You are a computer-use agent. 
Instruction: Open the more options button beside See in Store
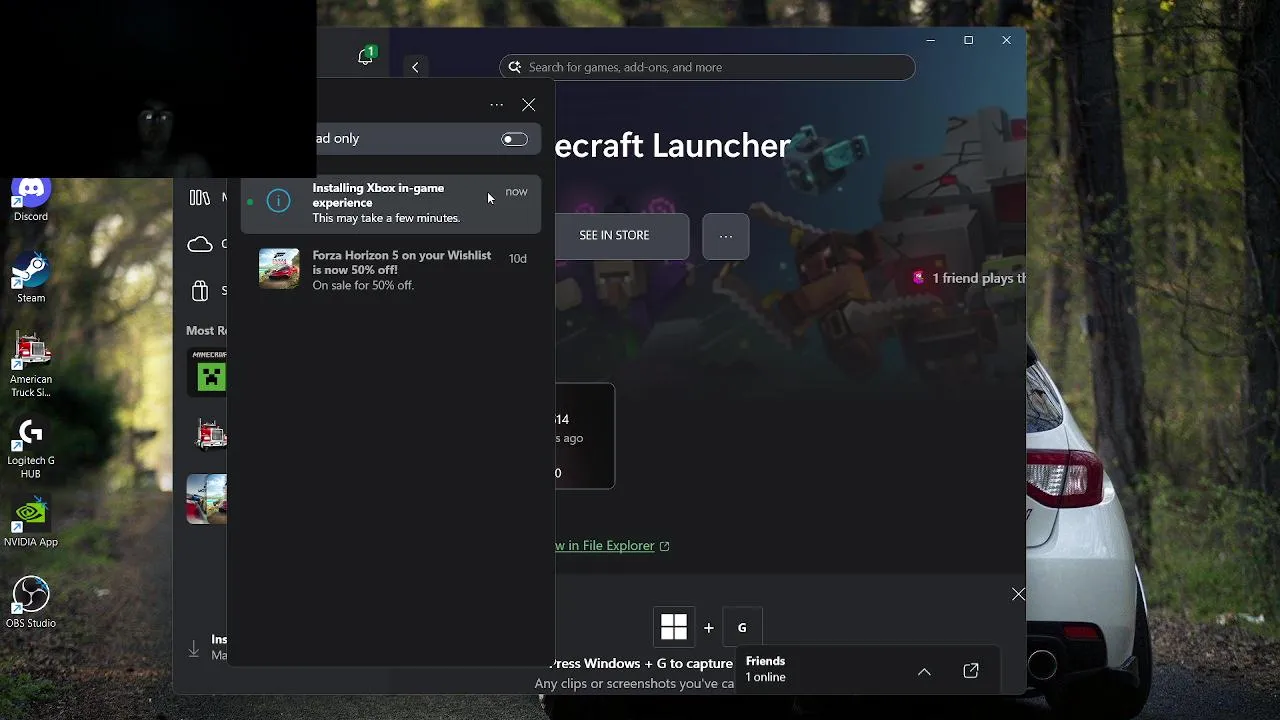[726, 236]
